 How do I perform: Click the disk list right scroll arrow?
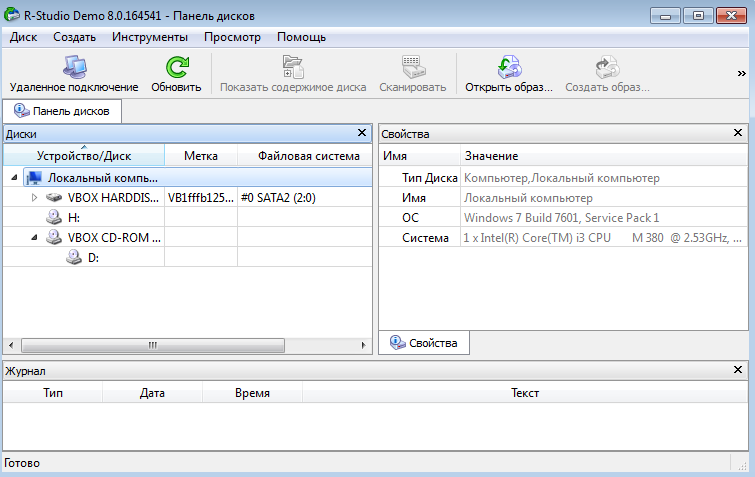(364, 345)
